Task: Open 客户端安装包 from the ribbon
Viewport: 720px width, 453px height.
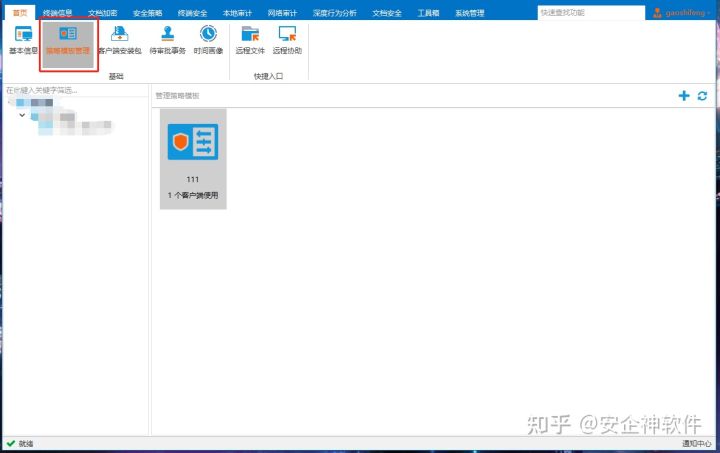Action: tap(120, 40)
